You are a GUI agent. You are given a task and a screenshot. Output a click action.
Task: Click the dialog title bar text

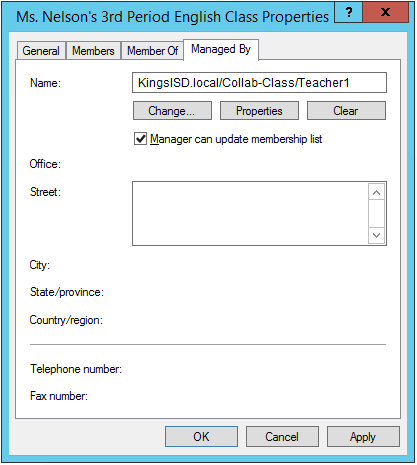(x=172, y=17)
